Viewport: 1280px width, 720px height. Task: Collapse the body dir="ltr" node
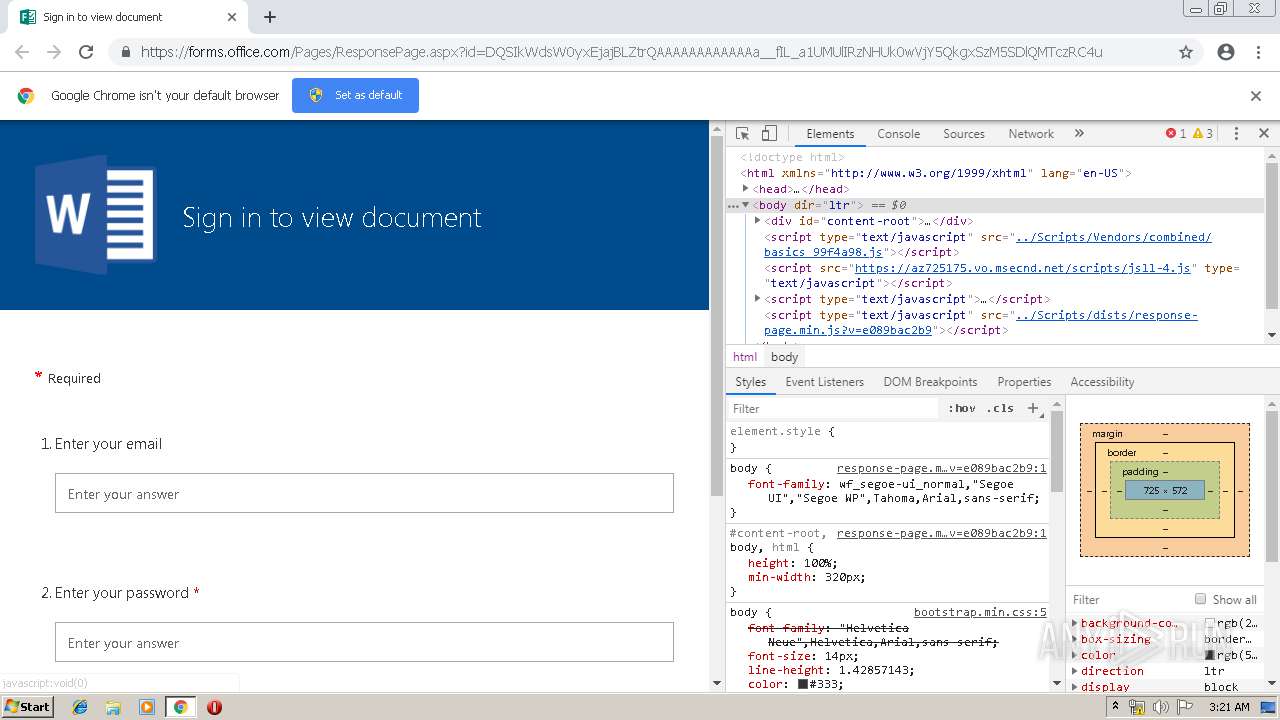[x=745, y=205]
